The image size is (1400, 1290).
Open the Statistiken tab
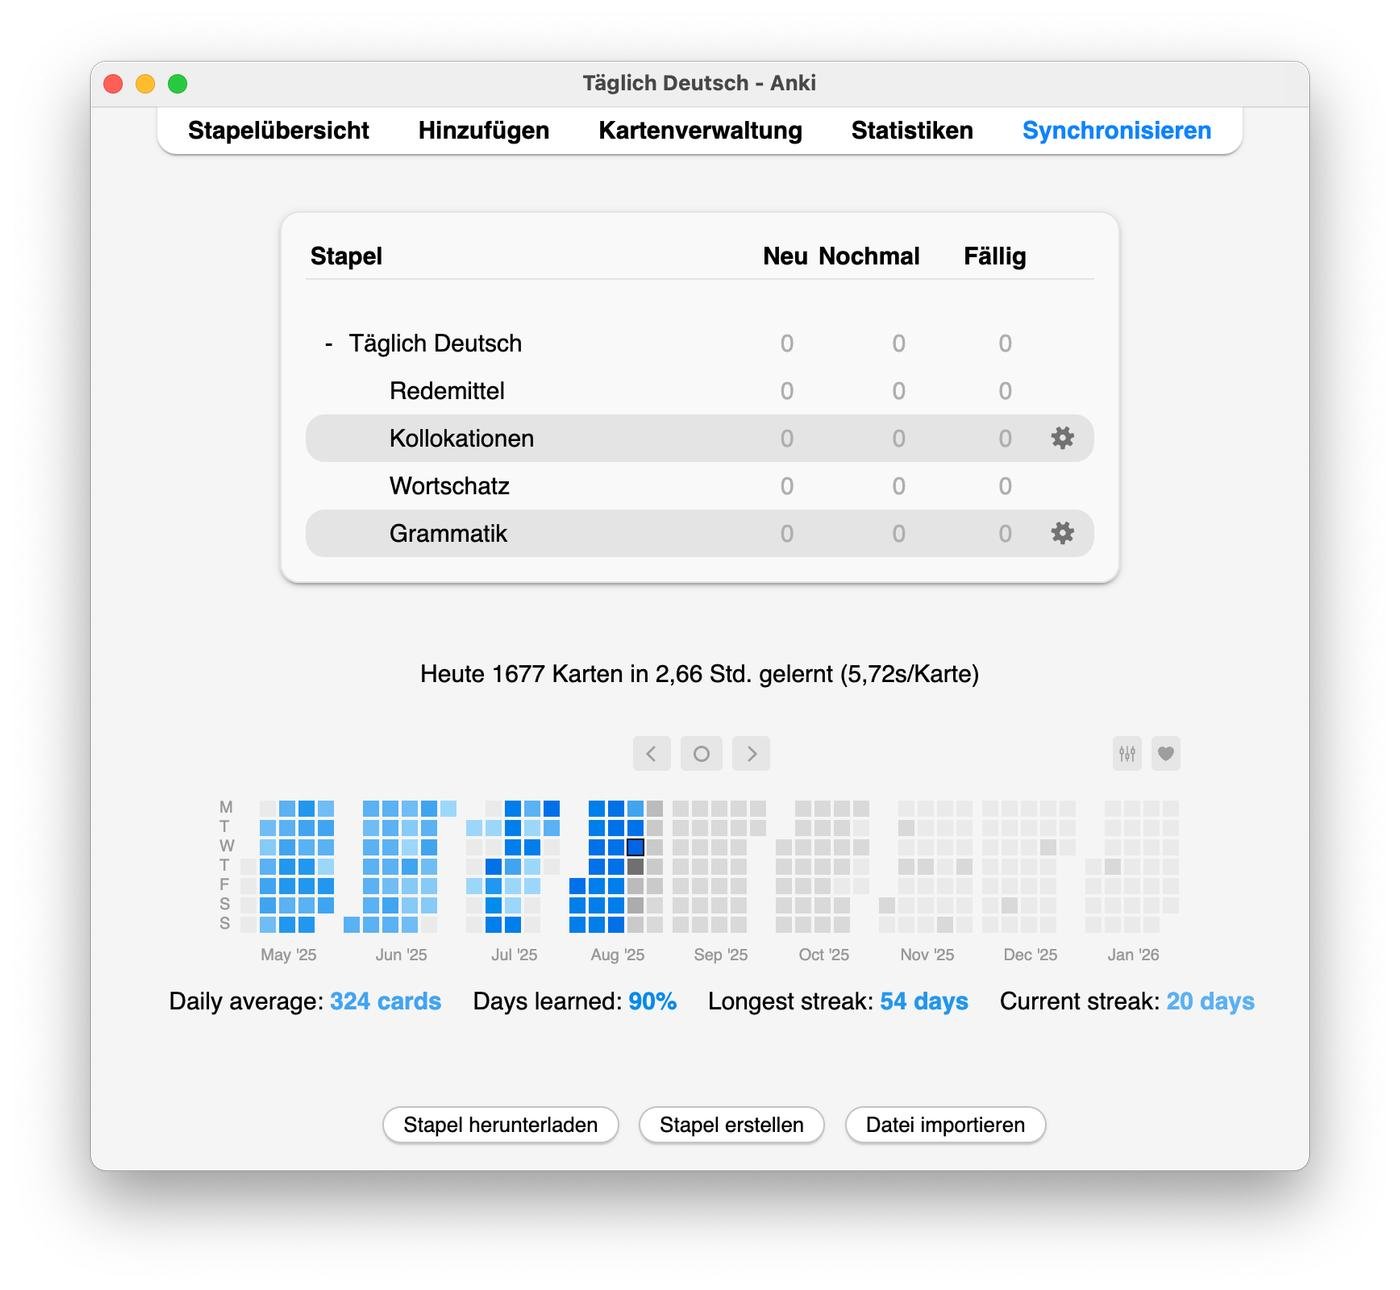912,131
